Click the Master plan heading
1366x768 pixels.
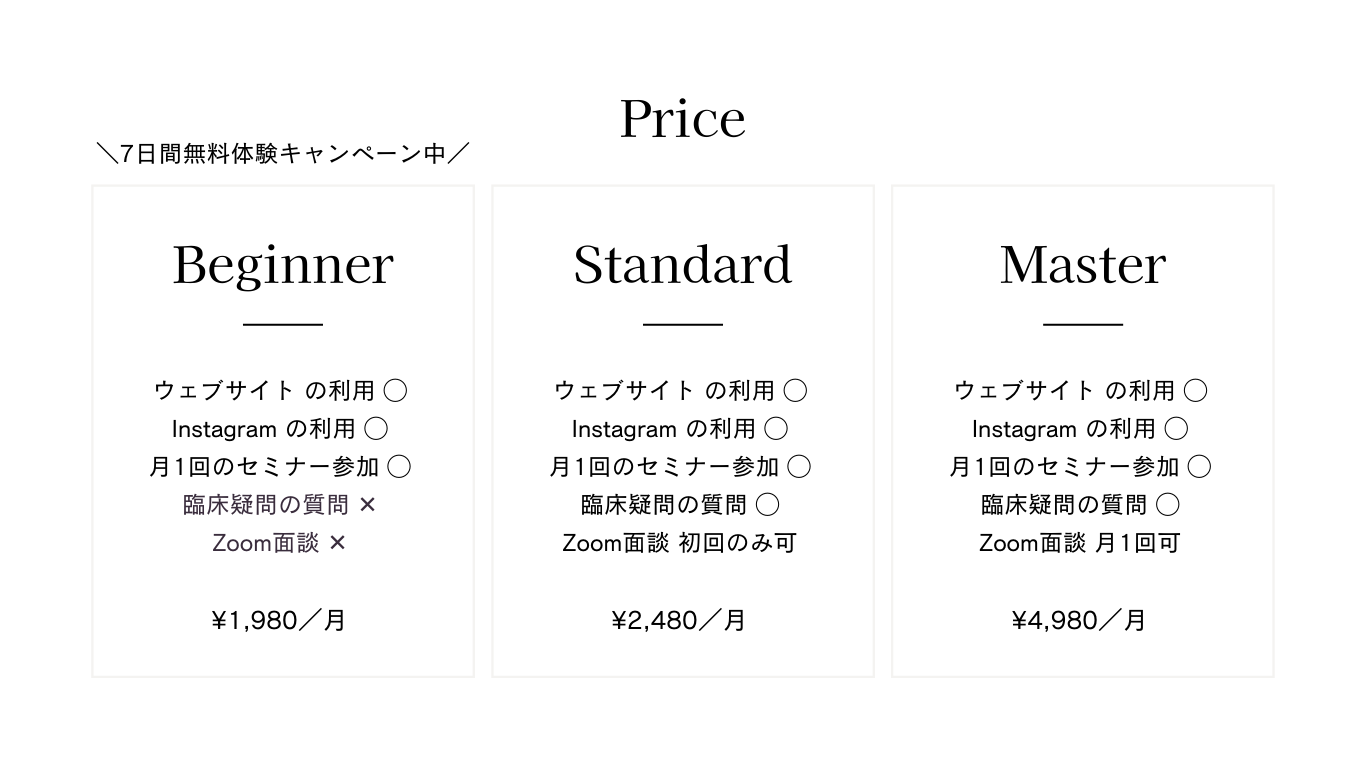[x=1083, y=265]
